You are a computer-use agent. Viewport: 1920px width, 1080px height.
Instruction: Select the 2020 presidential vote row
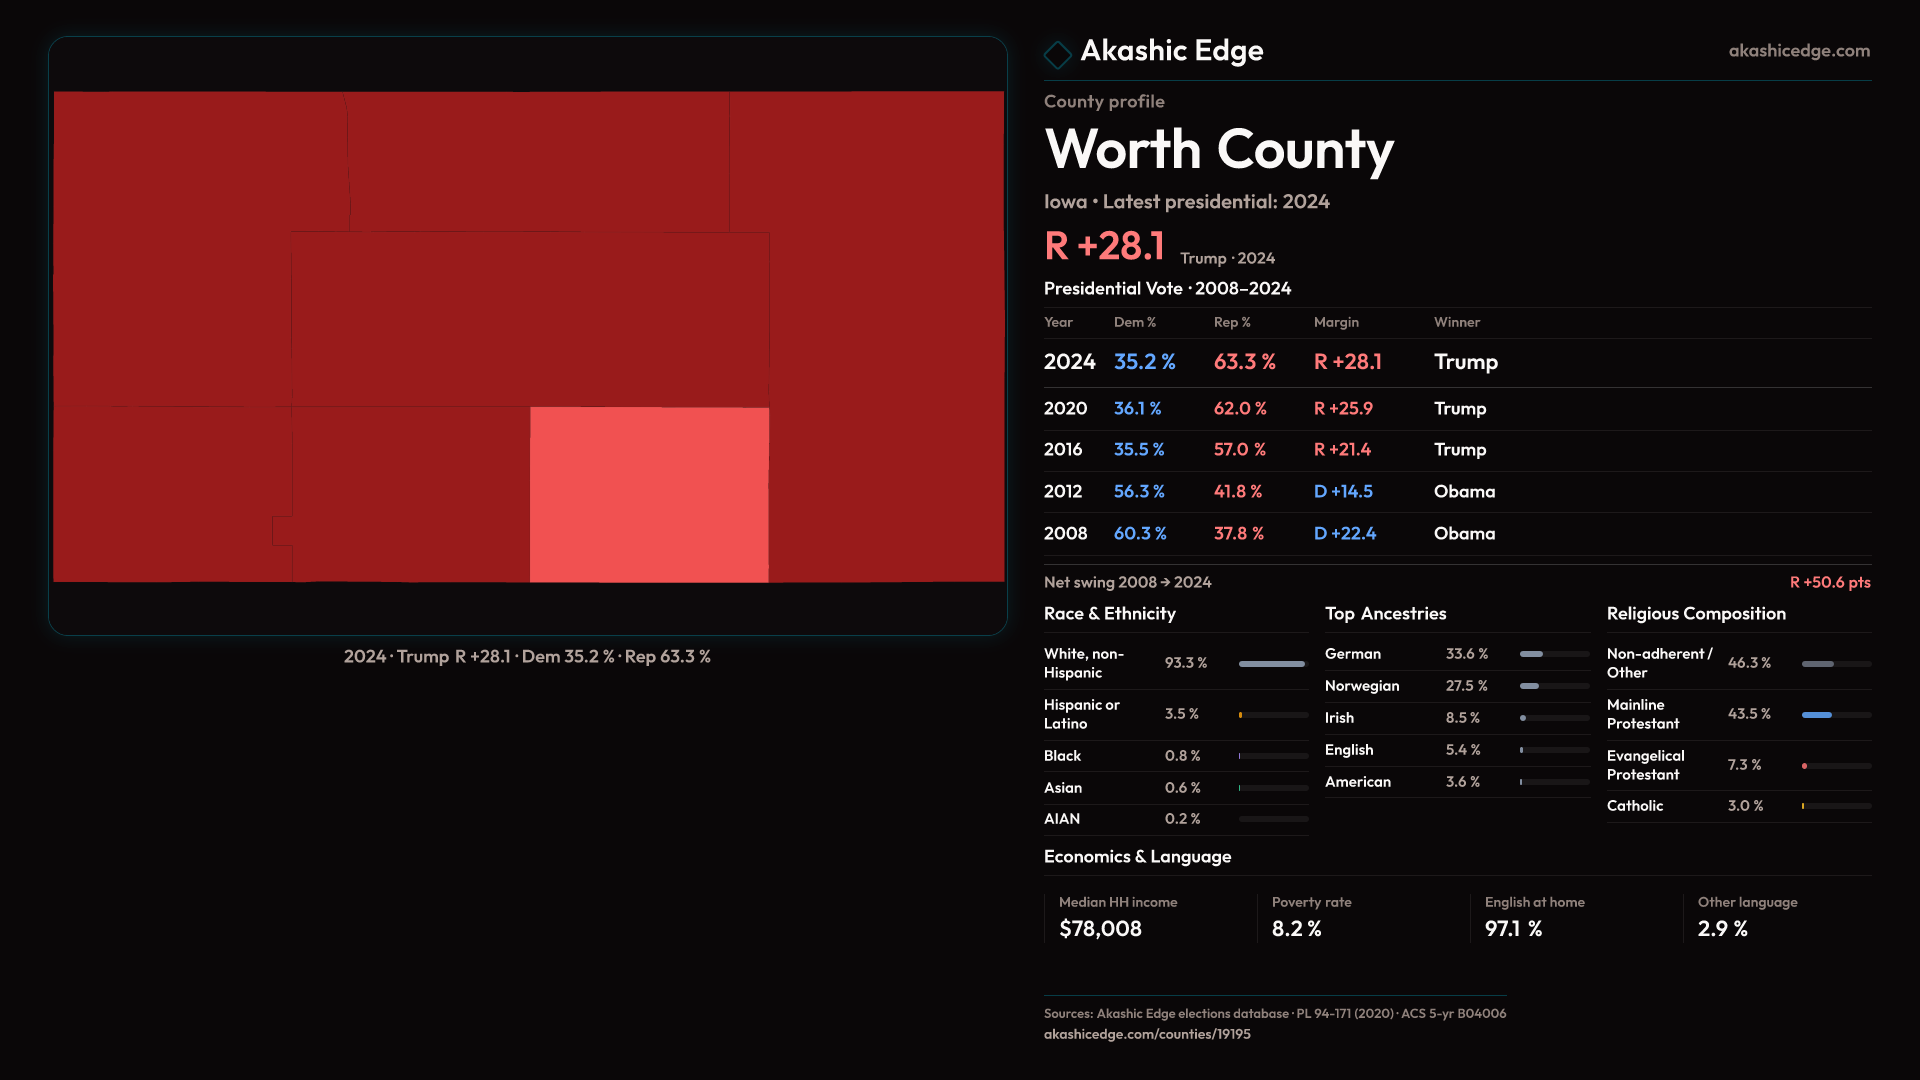1456,409
